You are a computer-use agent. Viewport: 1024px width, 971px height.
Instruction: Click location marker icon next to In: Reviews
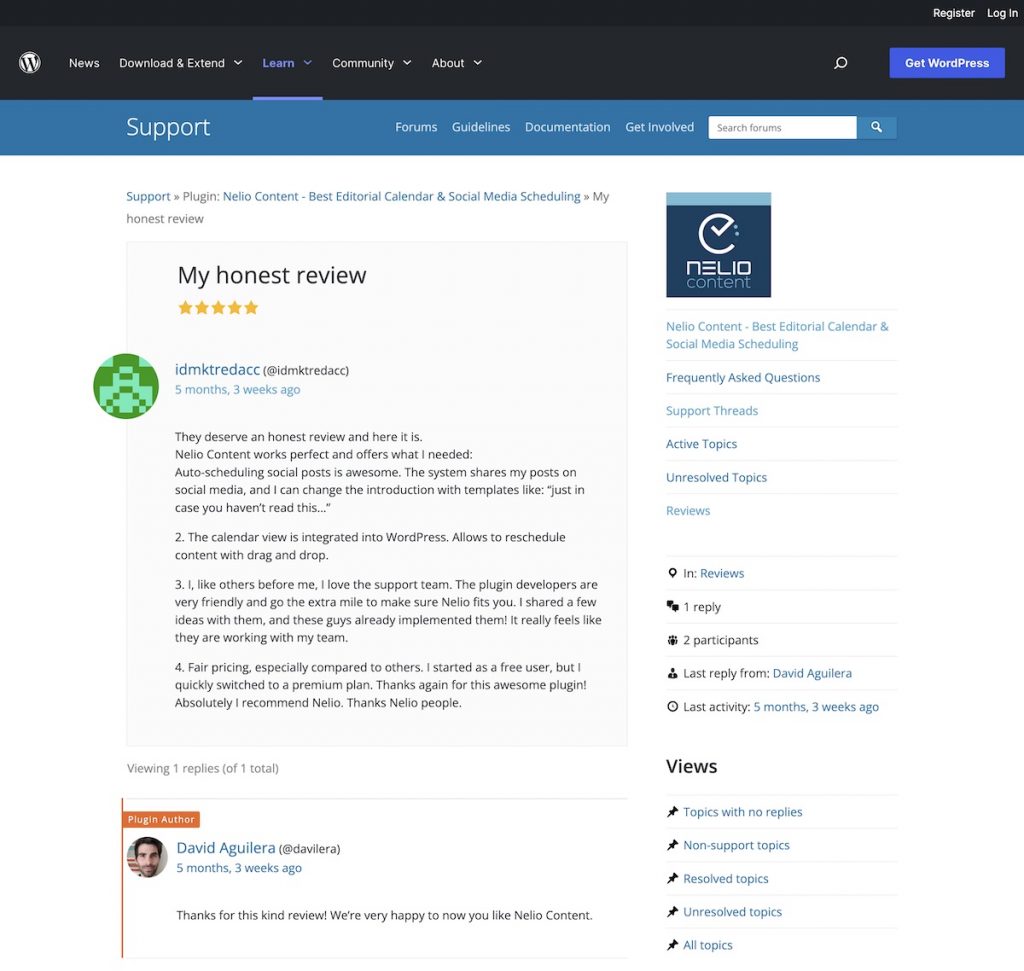click(x=672, y=573)
